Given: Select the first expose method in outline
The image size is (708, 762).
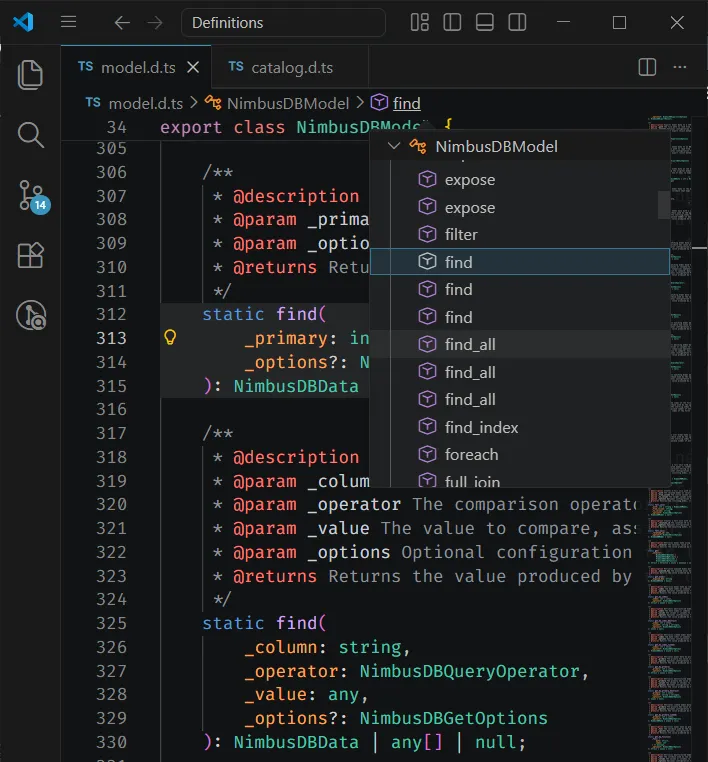Looking at the screenshot, I should tap(520, 179).
